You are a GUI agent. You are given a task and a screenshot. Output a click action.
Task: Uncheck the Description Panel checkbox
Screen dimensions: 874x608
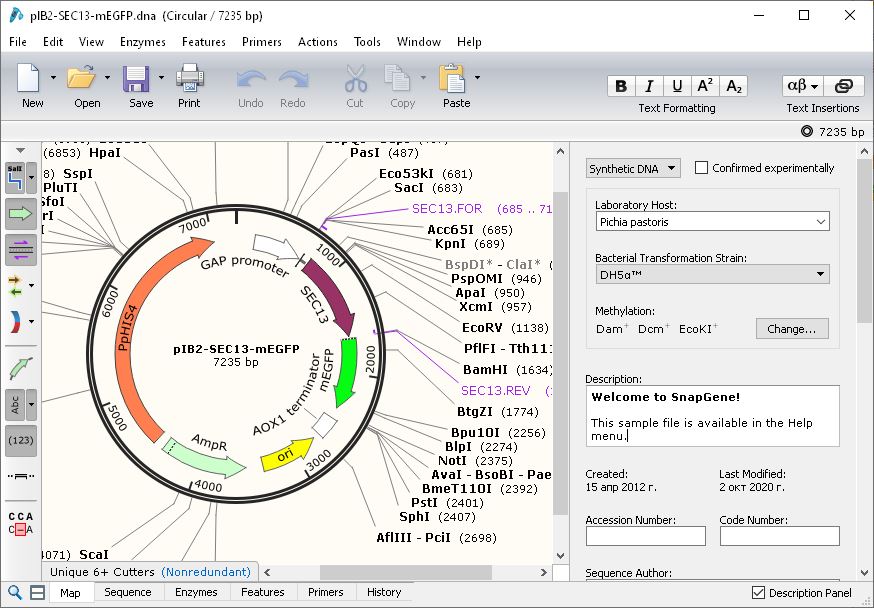tap(759, 593)
